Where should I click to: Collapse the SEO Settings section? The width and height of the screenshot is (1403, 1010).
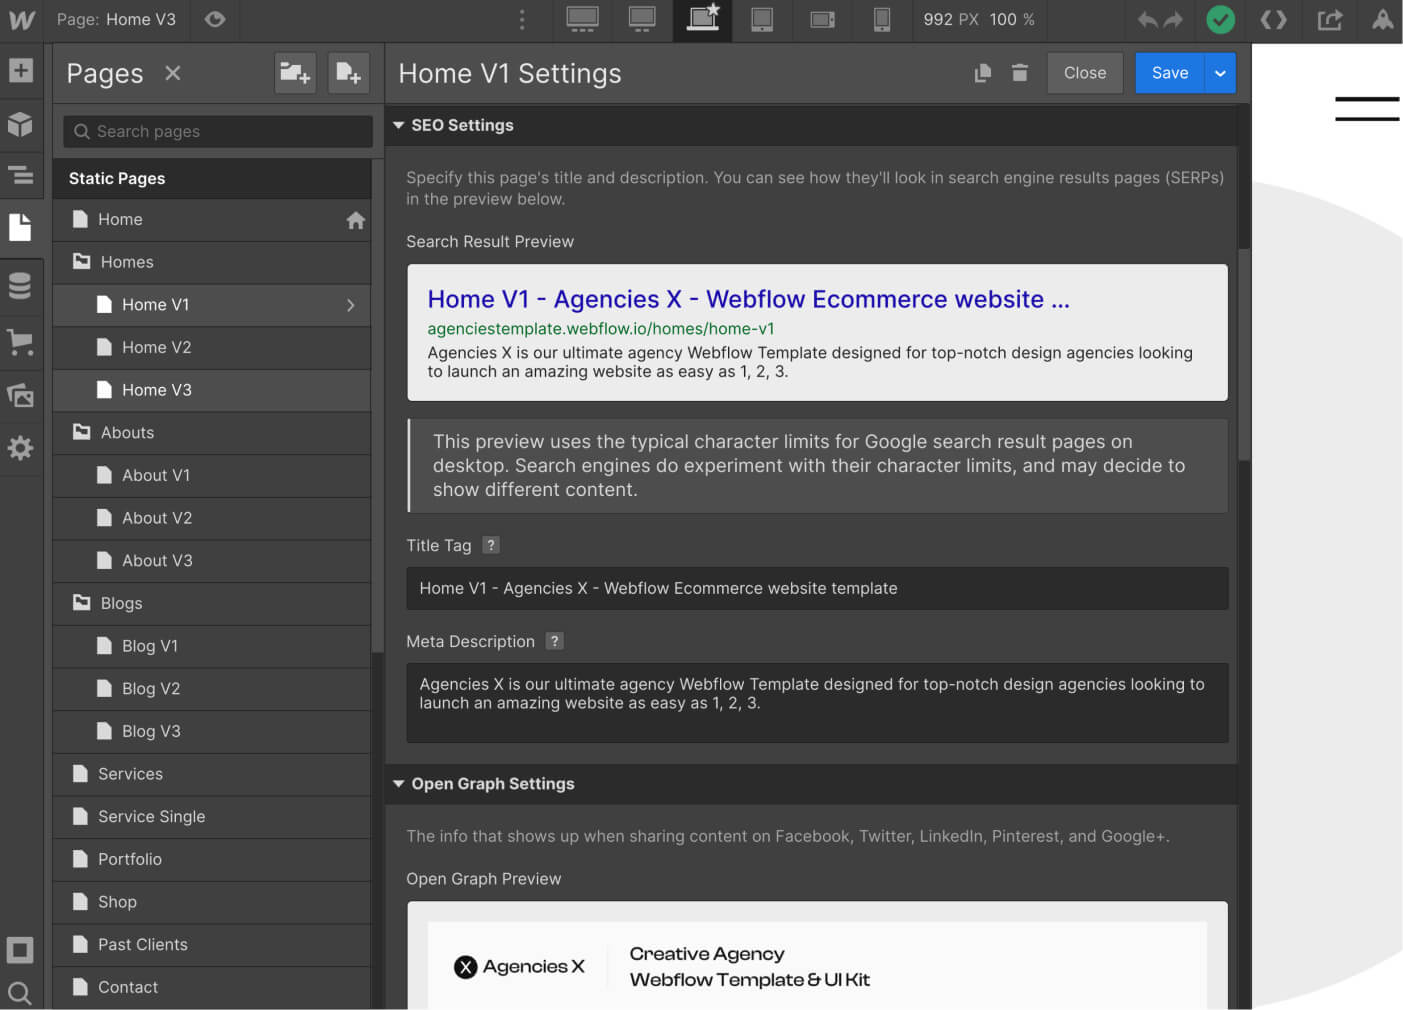click(x=398, y=125)
